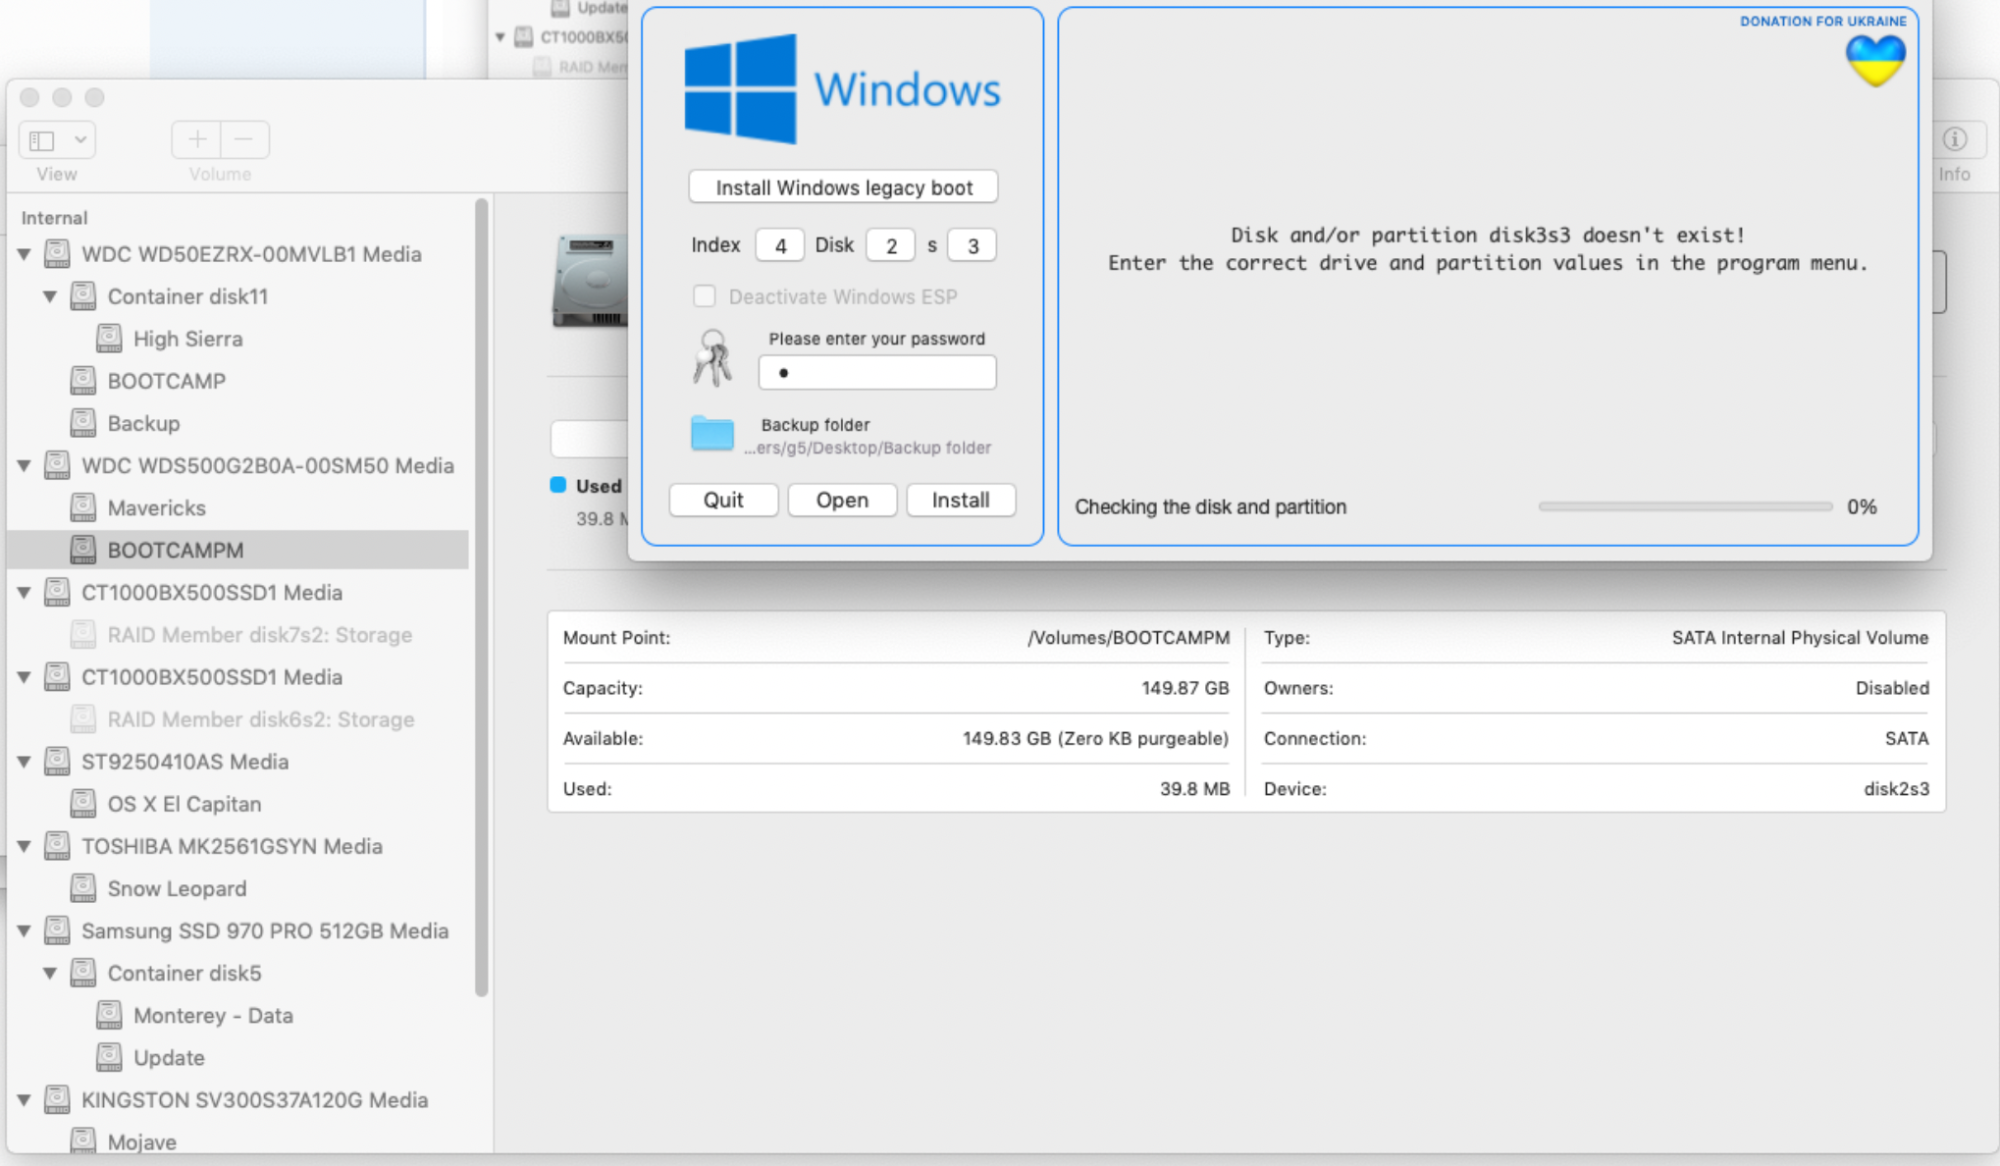Collapse the Container disk11 triangle
The image size is (2000, 1166).
[50, 297]
